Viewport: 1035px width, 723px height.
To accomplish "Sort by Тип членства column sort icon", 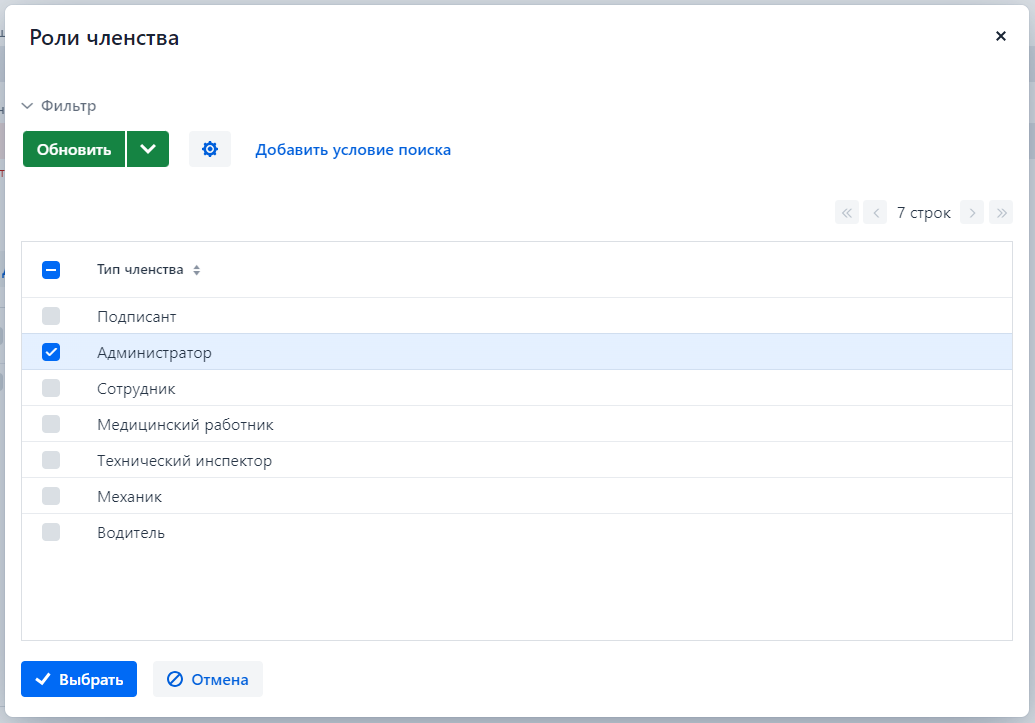I will [197, 270].
